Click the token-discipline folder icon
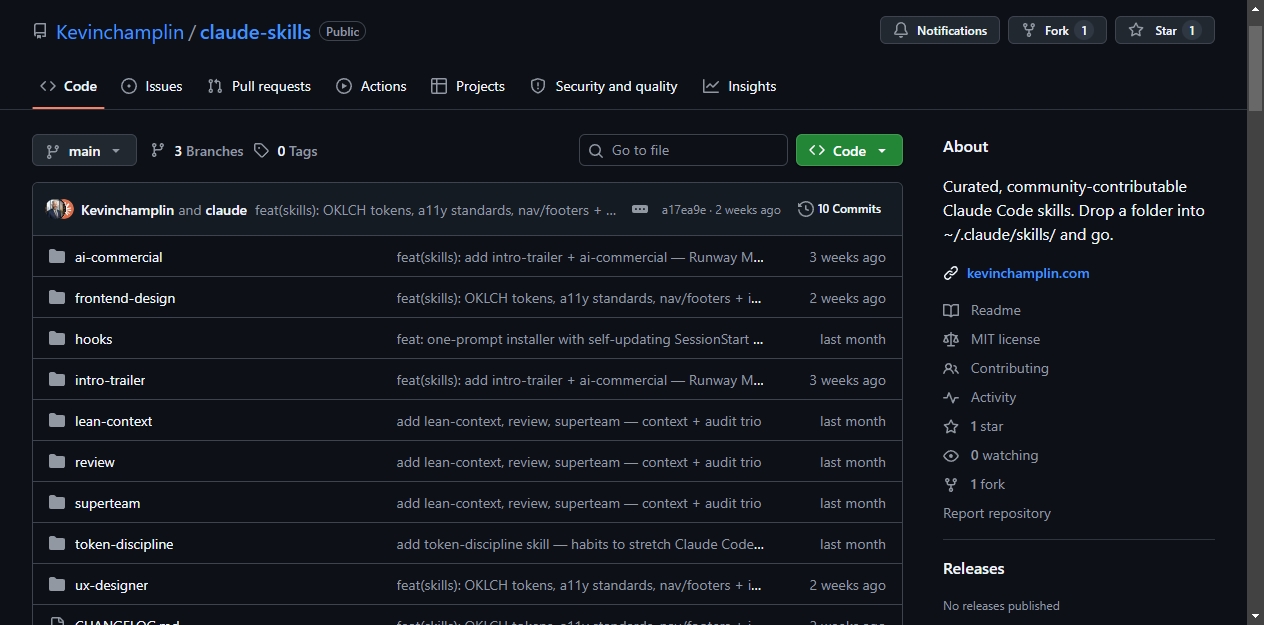This screenshot has height=625, width=1264. [57, 544]
